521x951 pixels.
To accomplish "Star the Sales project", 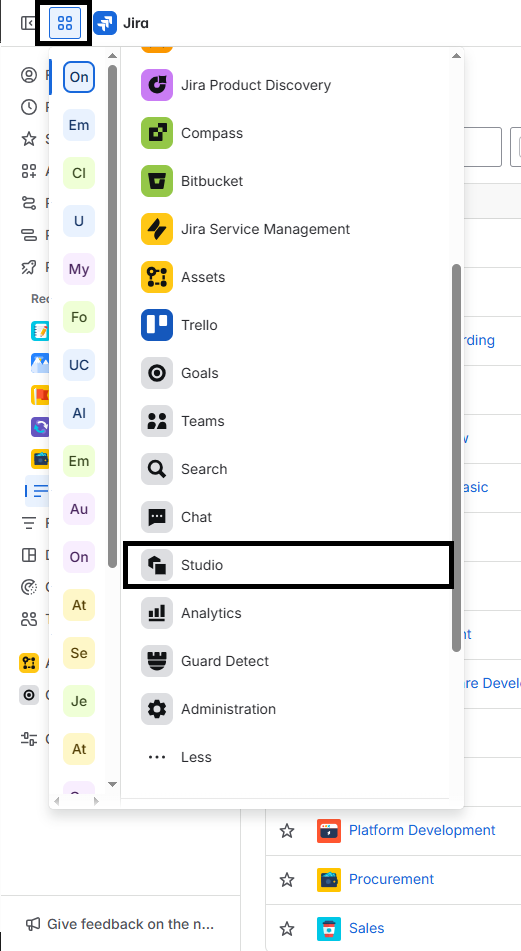I will pyautogui.click(x=287, y=929).
